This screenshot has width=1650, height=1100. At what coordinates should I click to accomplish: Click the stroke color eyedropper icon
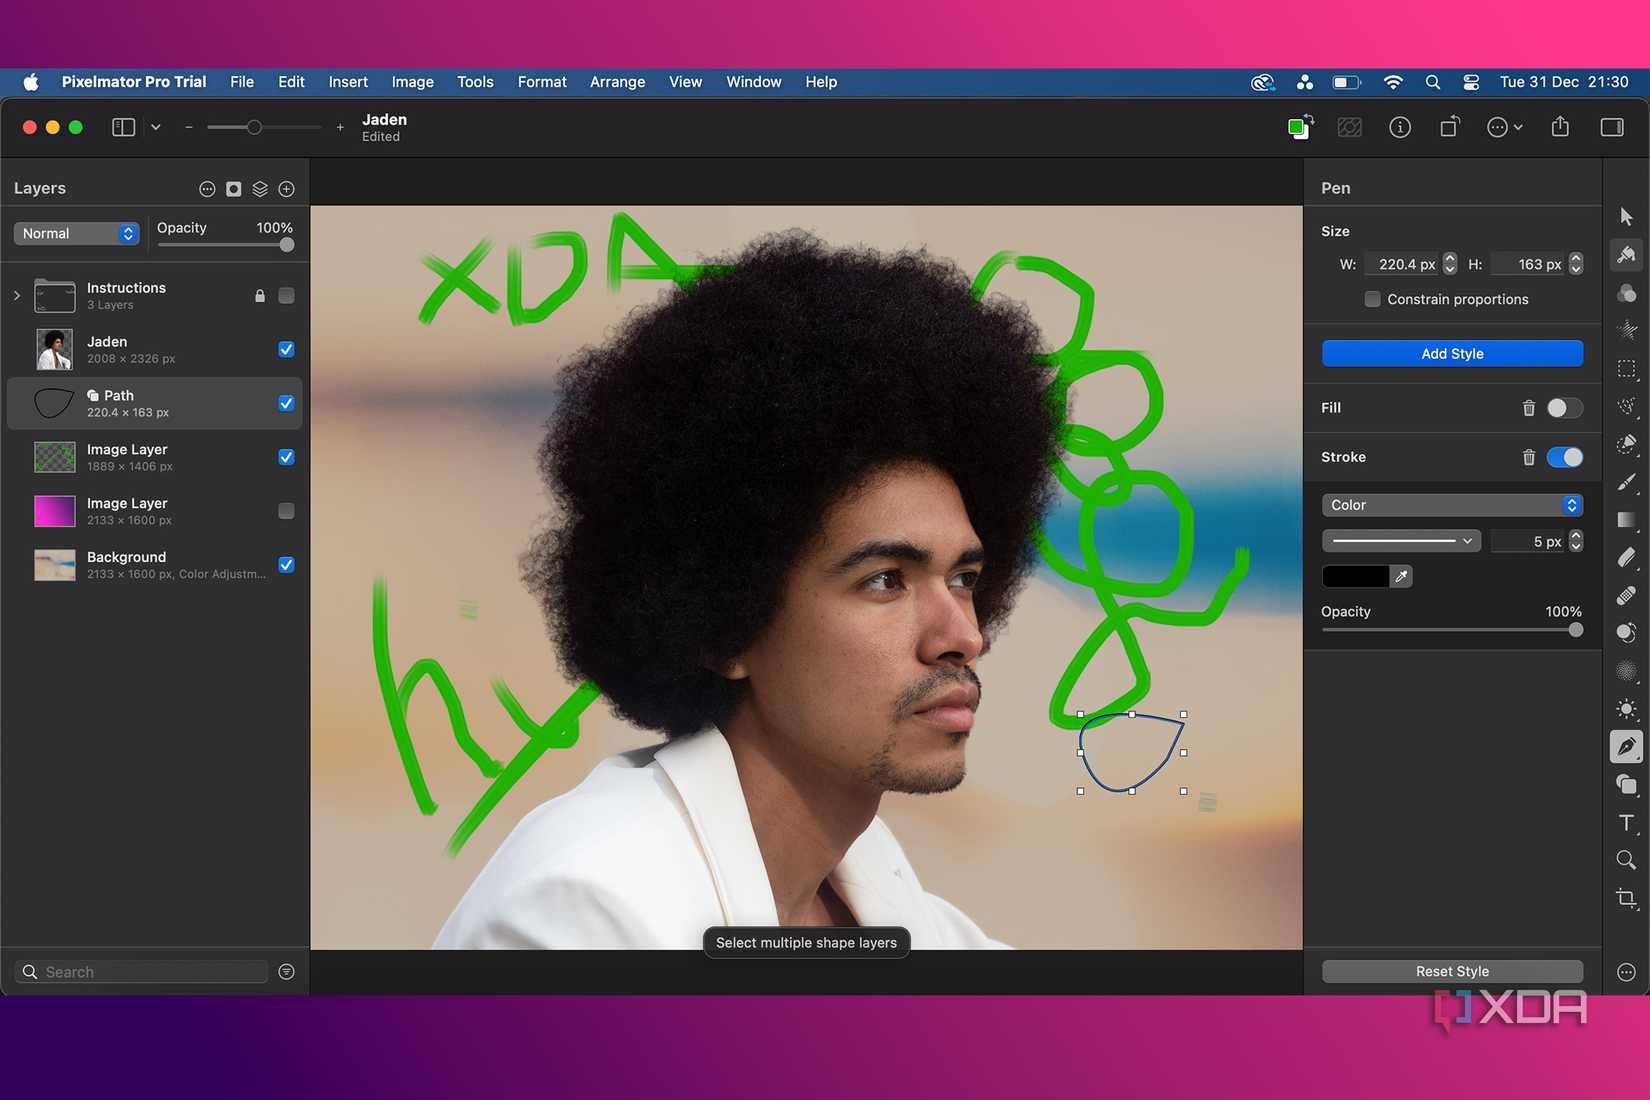point(1401,576)
